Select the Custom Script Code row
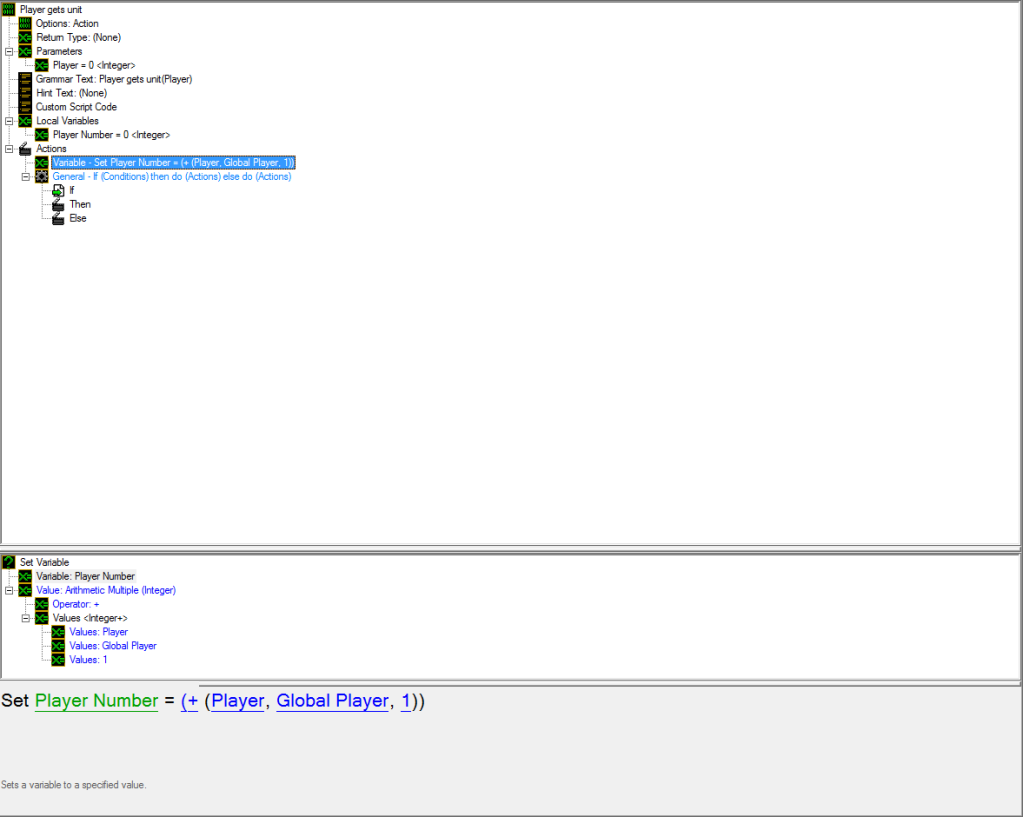The height and width of the screenshot is (817, 1023). (76, 107)
